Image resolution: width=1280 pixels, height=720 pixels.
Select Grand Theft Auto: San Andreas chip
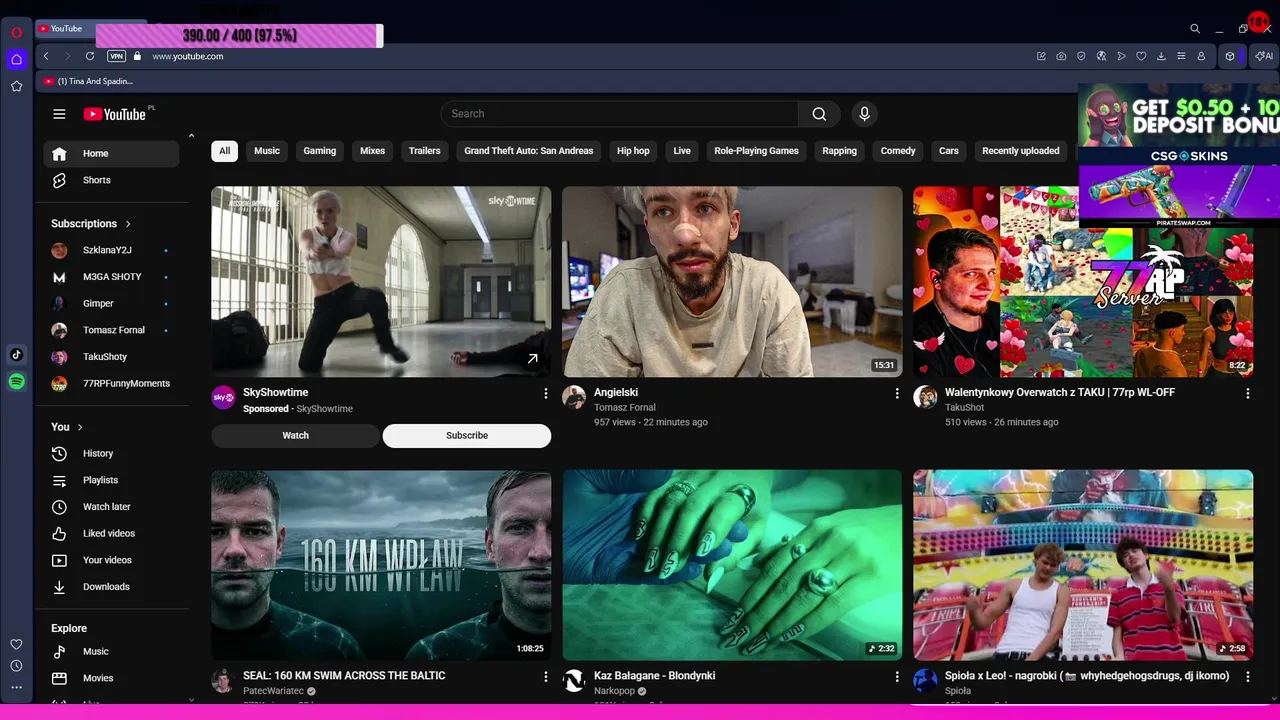click(529, 151)
